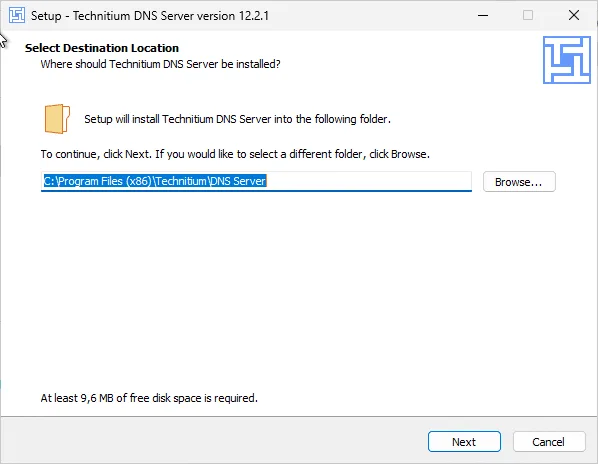Open the Browse folder dialog
Image resolution: width=598 pixels, height=464 pixels.
tap(519, 182)
